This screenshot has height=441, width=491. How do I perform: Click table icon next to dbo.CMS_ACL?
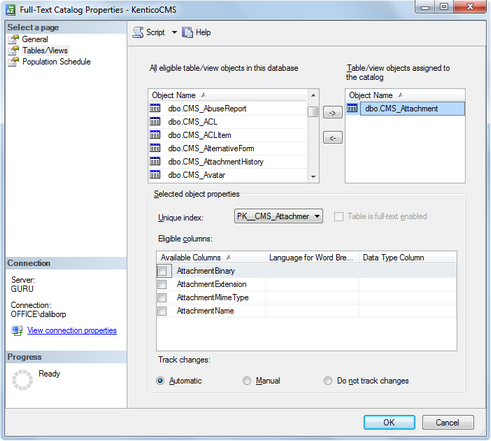tap(155, 122)
